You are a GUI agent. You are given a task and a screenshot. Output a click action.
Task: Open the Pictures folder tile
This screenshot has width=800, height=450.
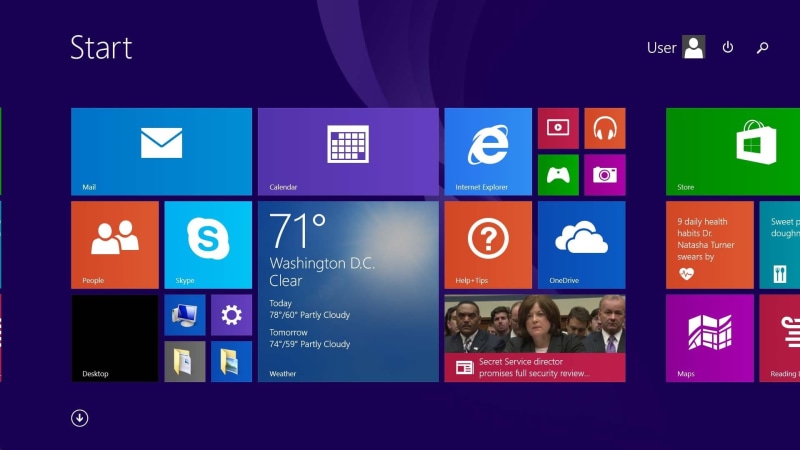coord(231,362)
